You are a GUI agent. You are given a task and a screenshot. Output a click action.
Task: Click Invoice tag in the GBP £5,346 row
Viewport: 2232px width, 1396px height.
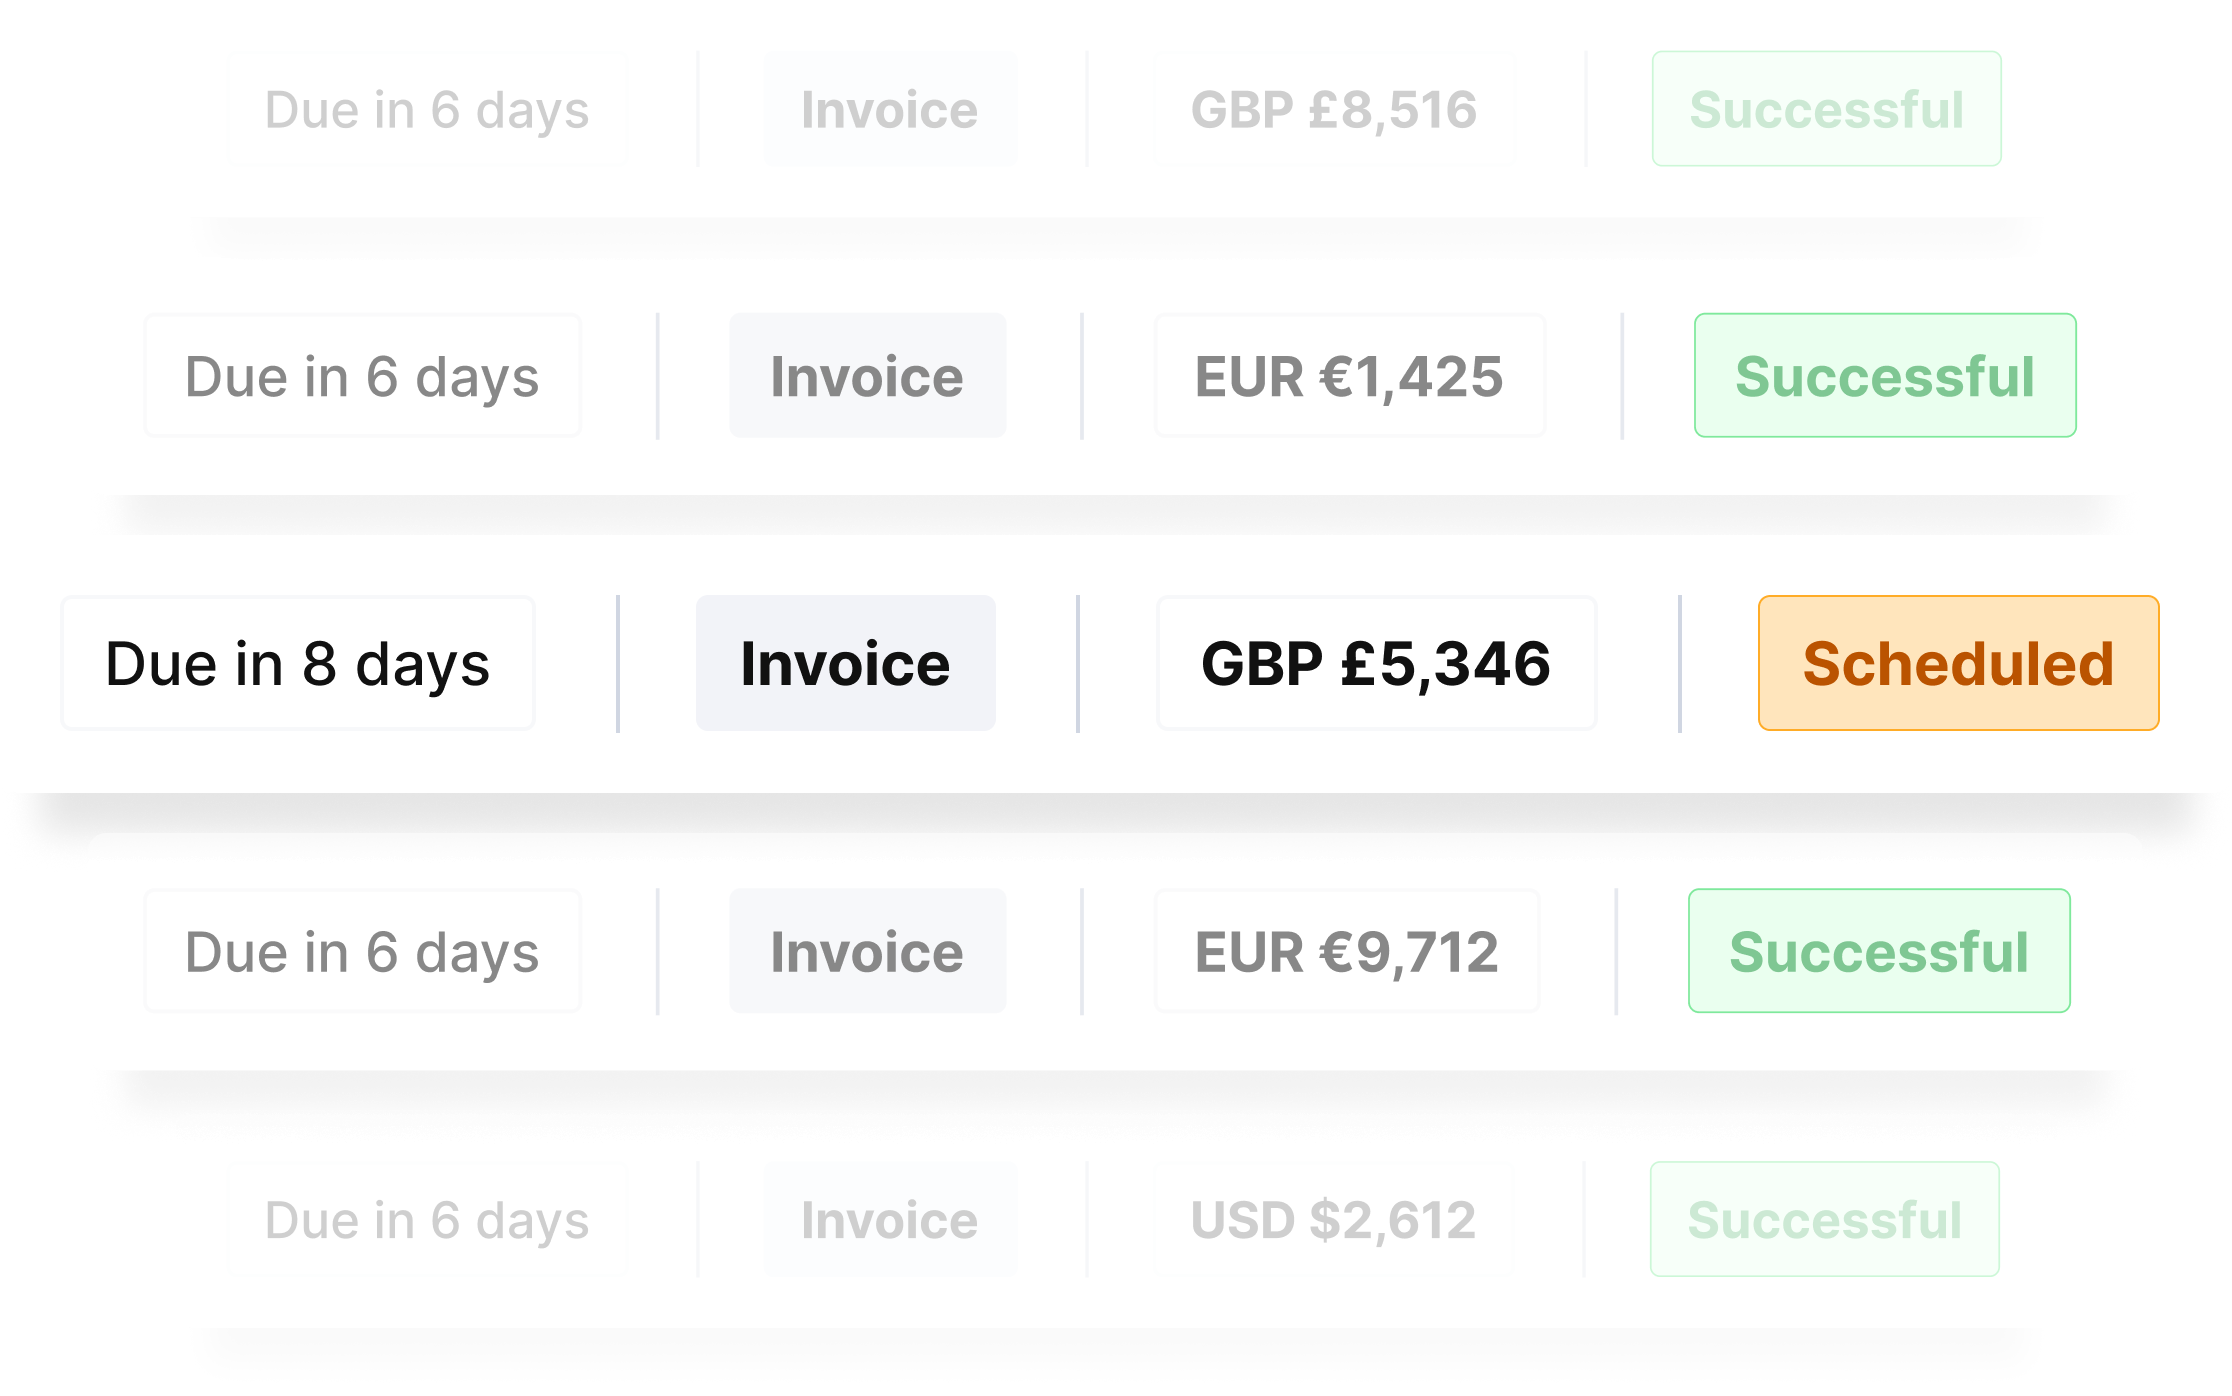click(845, 663)
